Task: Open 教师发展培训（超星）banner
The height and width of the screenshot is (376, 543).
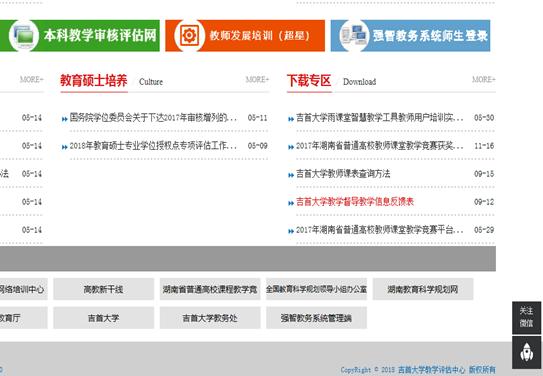Action: 245,35
